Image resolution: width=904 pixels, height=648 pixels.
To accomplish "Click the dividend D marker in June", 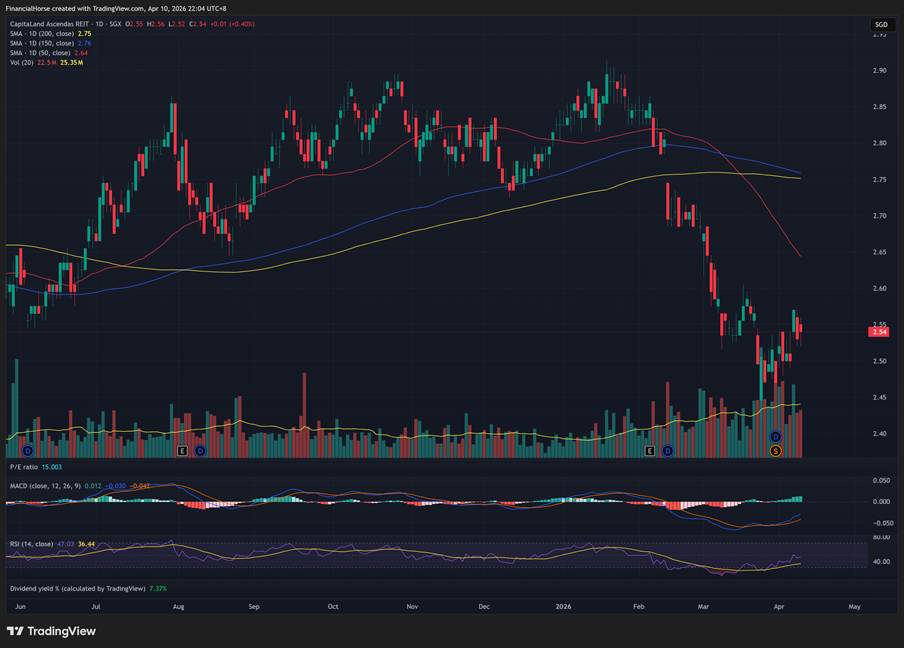I will click(x=27, y=451).
